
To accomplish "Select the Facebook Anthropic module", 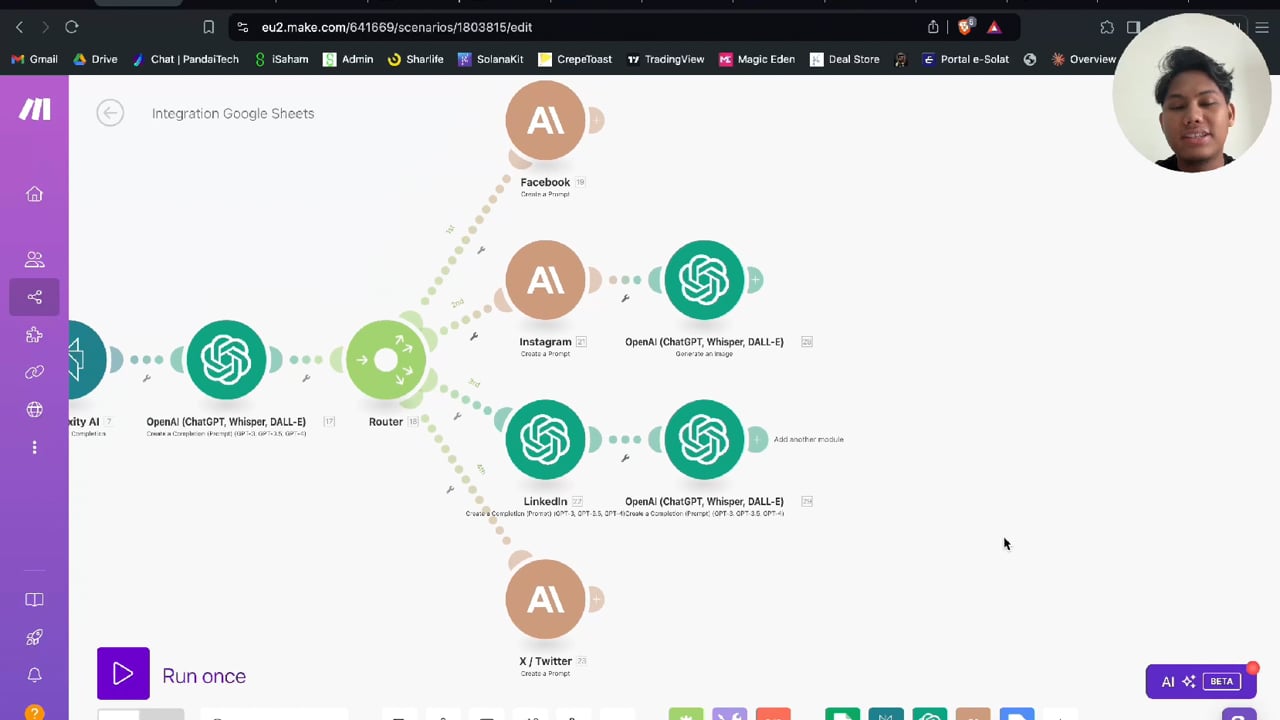I will click(545, 120).
